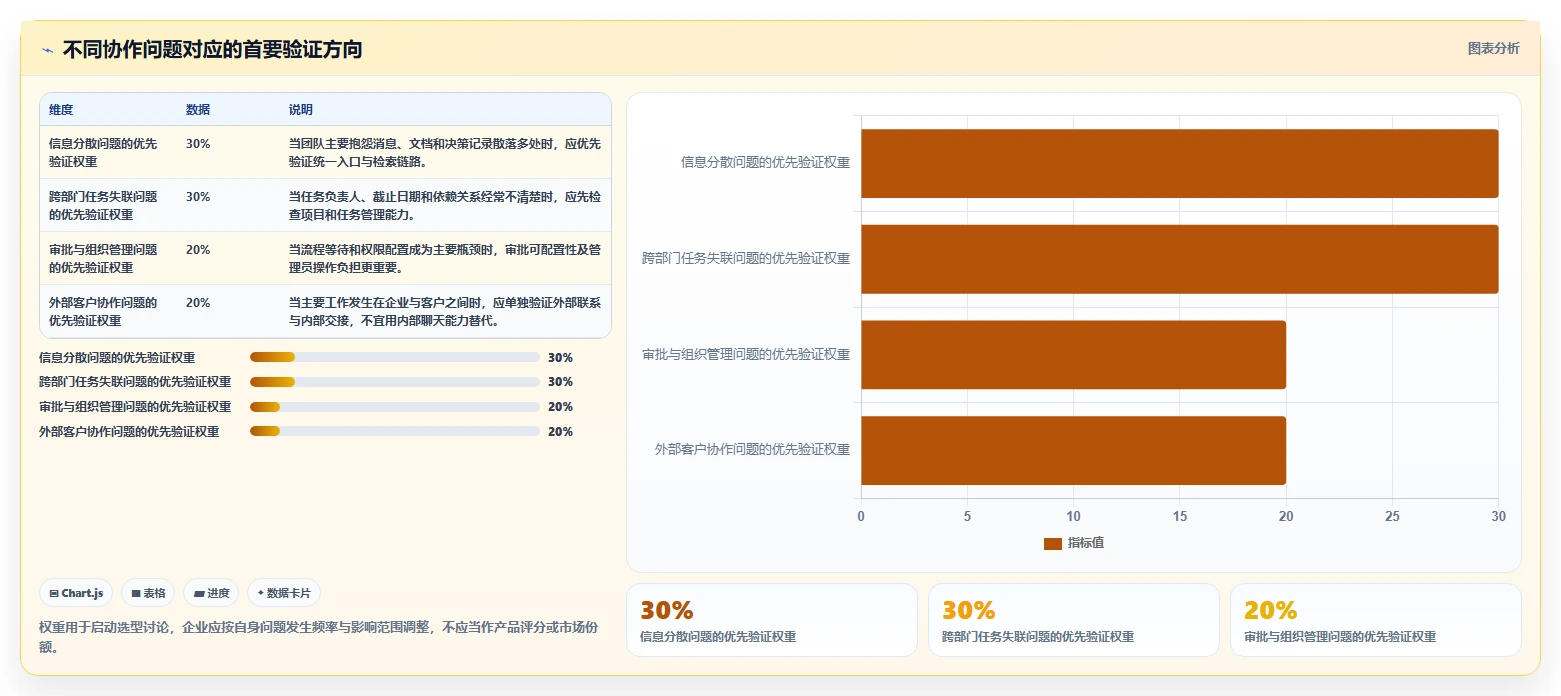Click the chart bar for 跨部门任务失联问题

[1179, 259]
